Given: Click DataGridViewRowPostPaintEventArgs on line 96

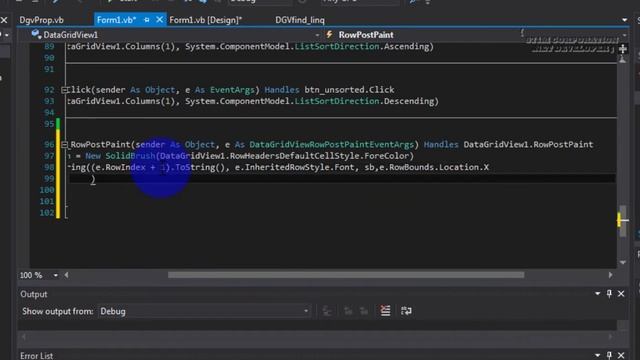Looking at the screenshot, I should tap(331, 144).
